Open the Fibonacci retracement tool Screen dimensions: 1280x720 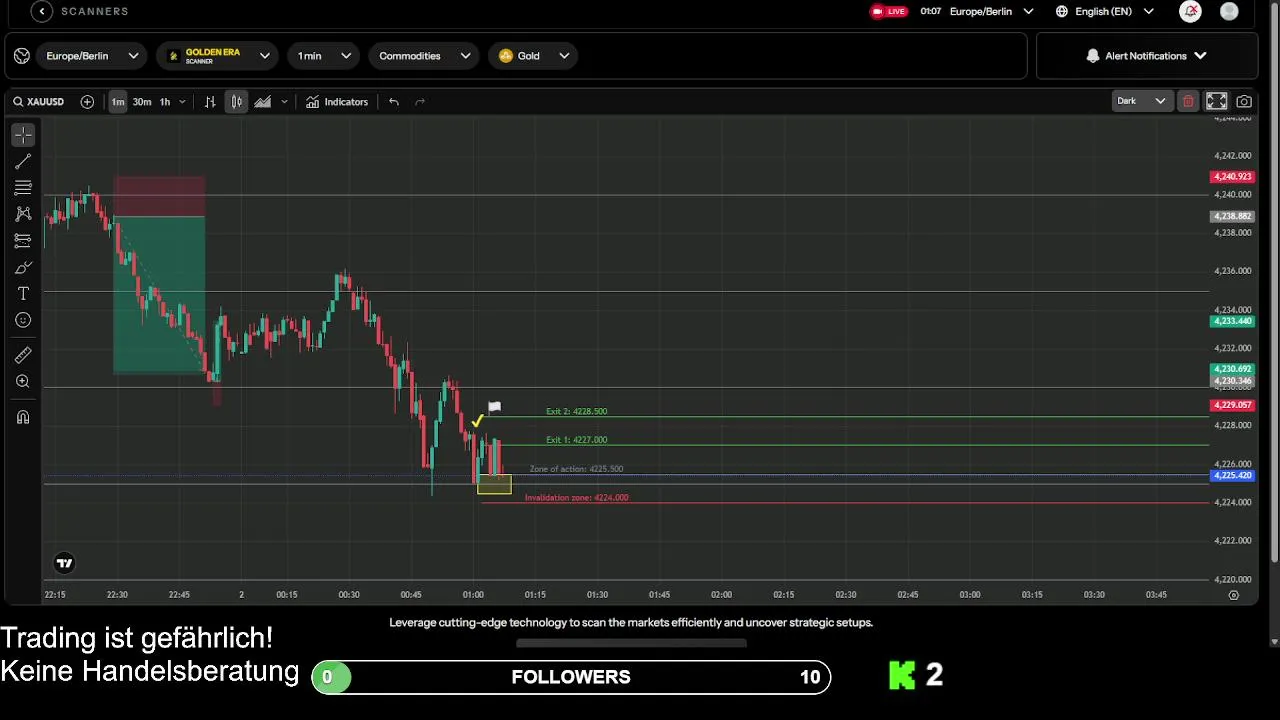point(23,188)
